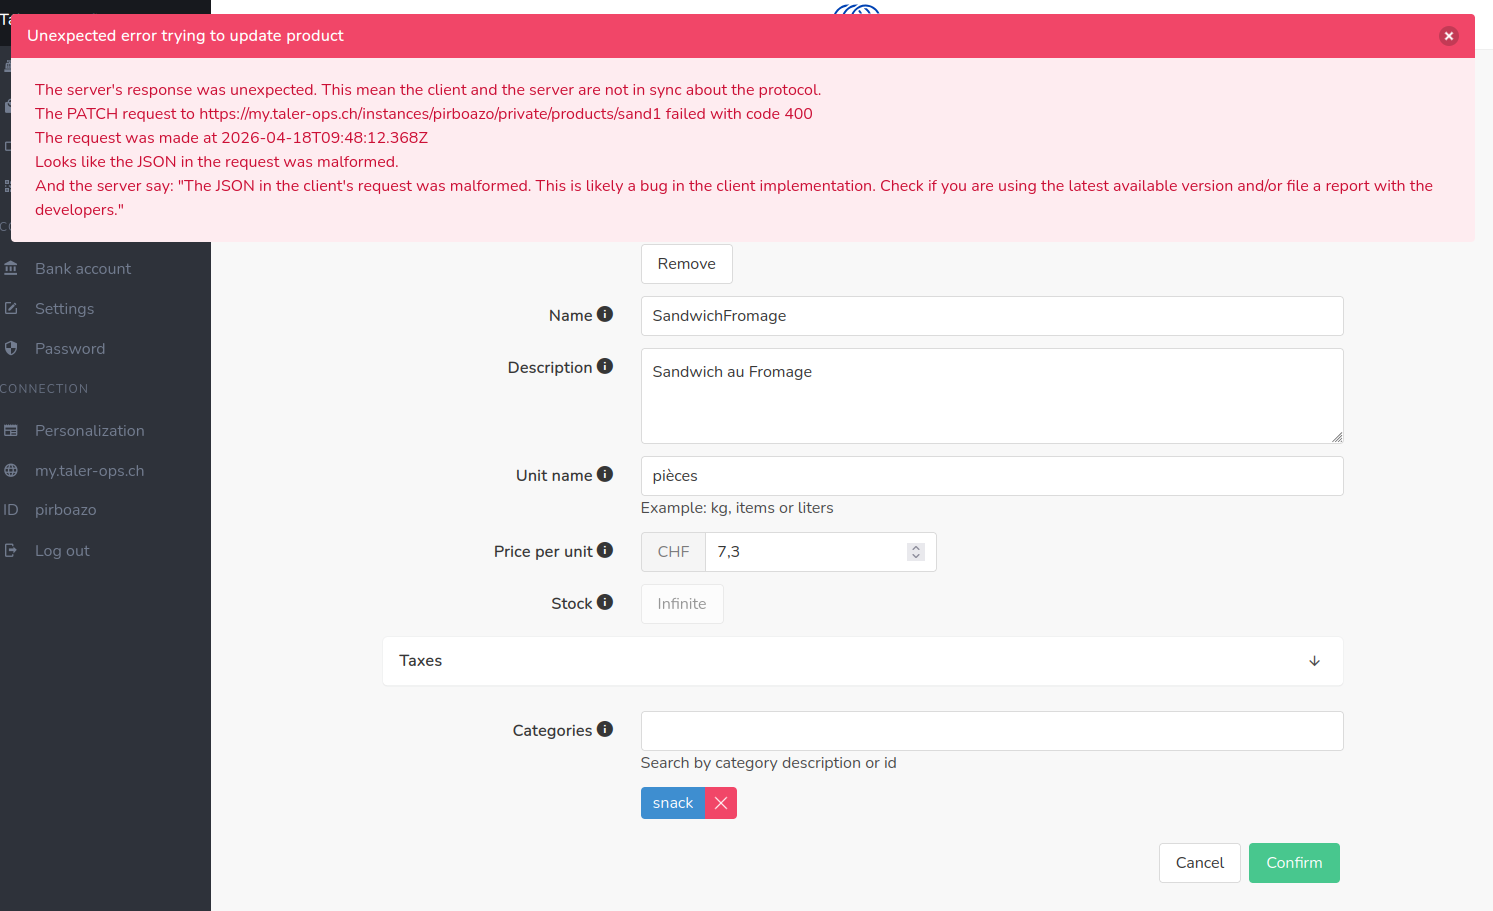Dismiss the error notification with the X icon
Screen dimensions: 1493x911
[x=1448, y=36]
